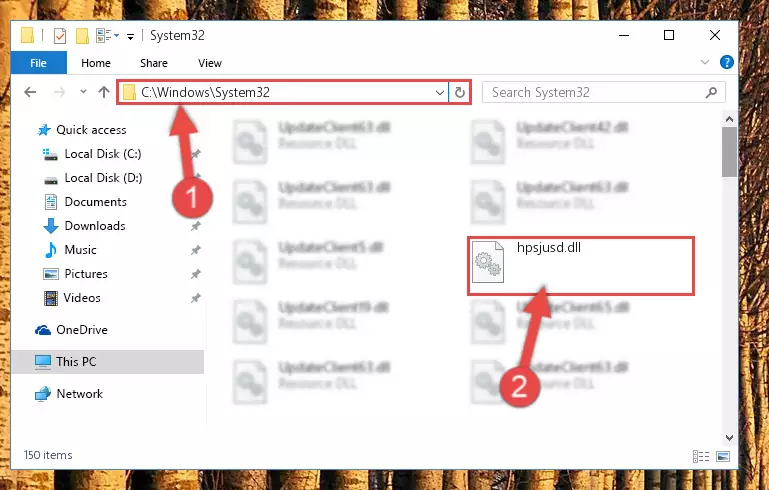Open the address bar history dropdown
769x490 pixels.
pos(439,92)
